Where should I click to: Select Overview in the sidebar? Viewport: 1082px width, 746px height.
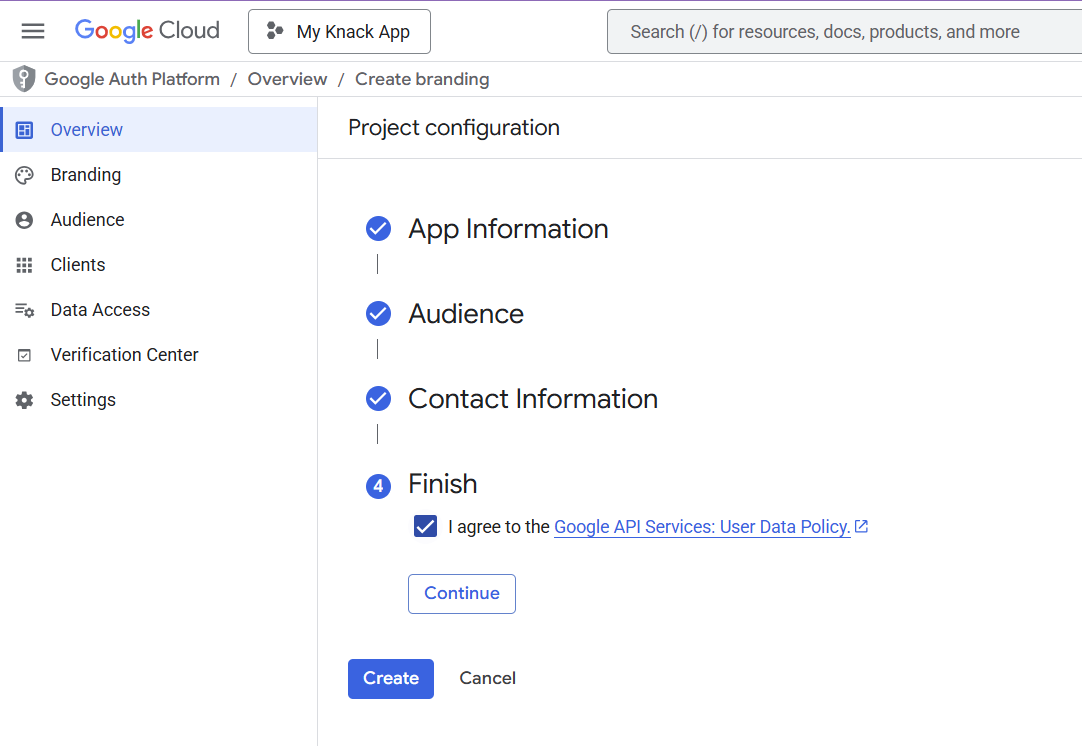[87, 130]
